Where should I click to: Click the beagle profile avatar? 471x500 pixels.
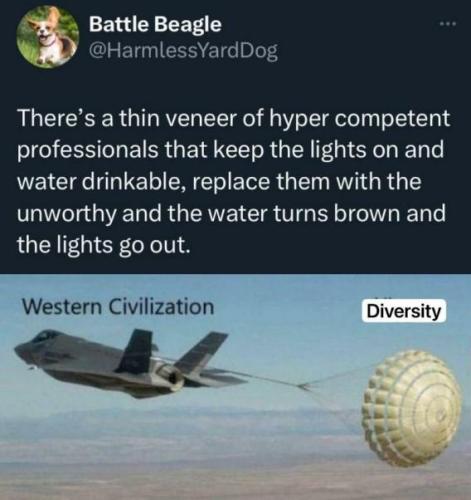coord(48,37)
